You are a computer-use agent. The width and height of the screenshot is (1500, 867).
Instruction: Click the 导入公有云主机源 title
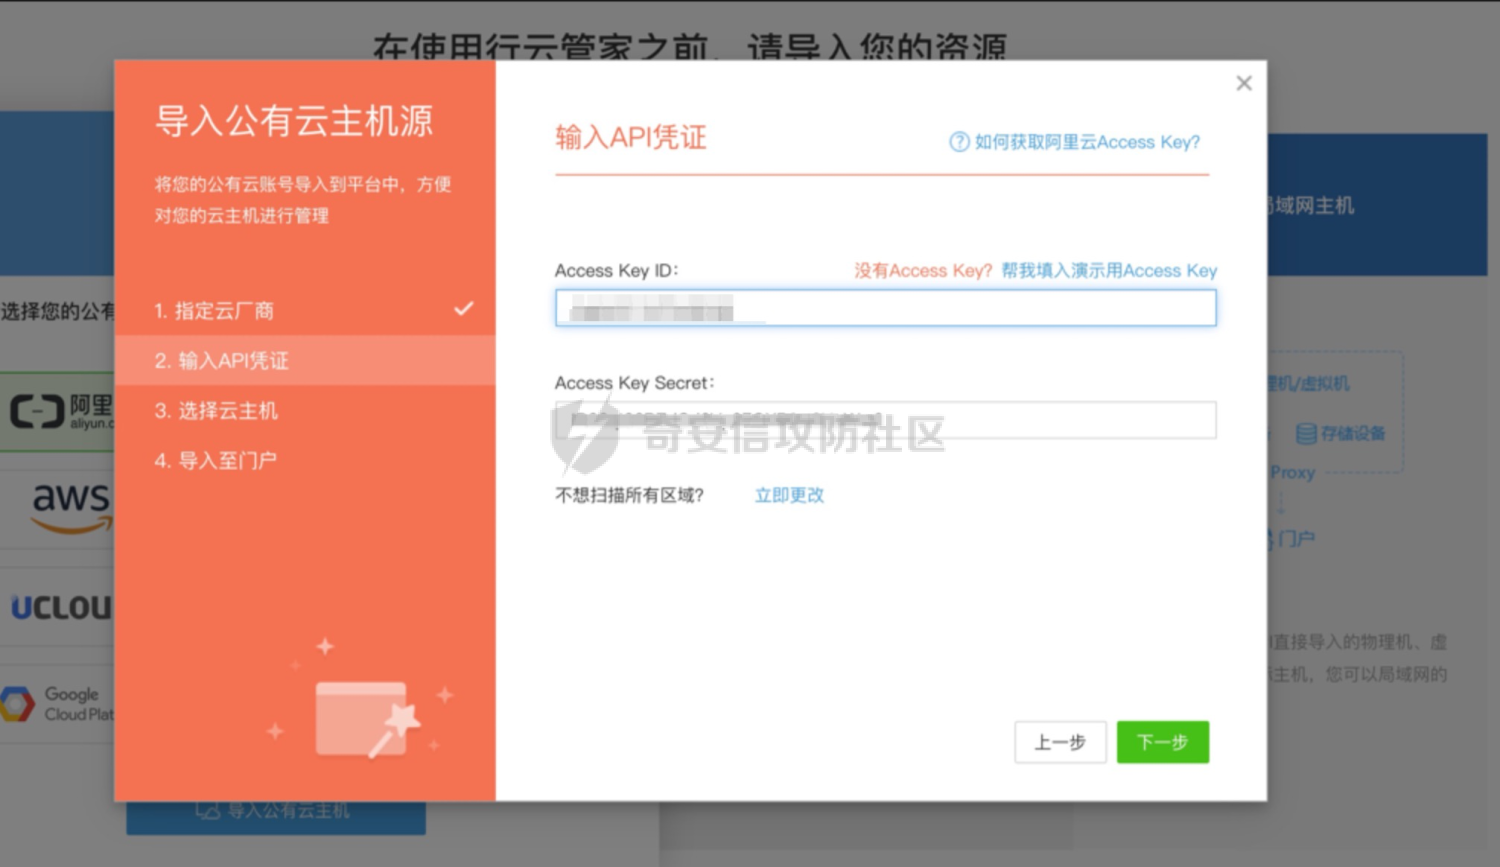[x=294, y=121]
